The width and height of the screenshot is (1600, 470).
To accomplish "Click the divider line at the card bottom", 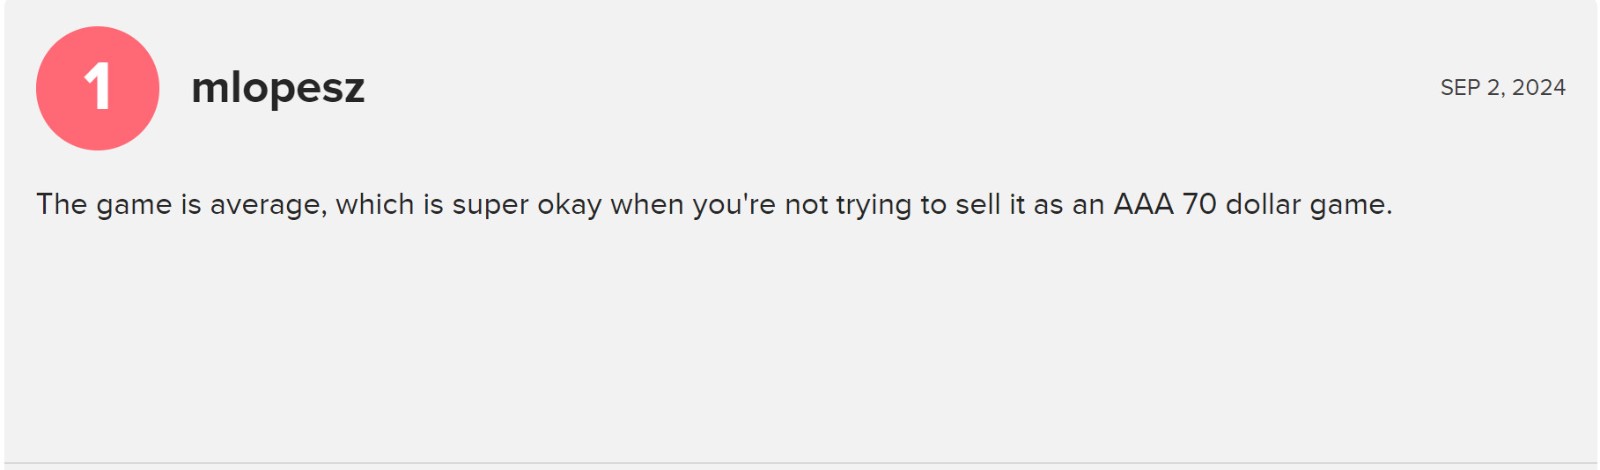I will coord(800,464).
